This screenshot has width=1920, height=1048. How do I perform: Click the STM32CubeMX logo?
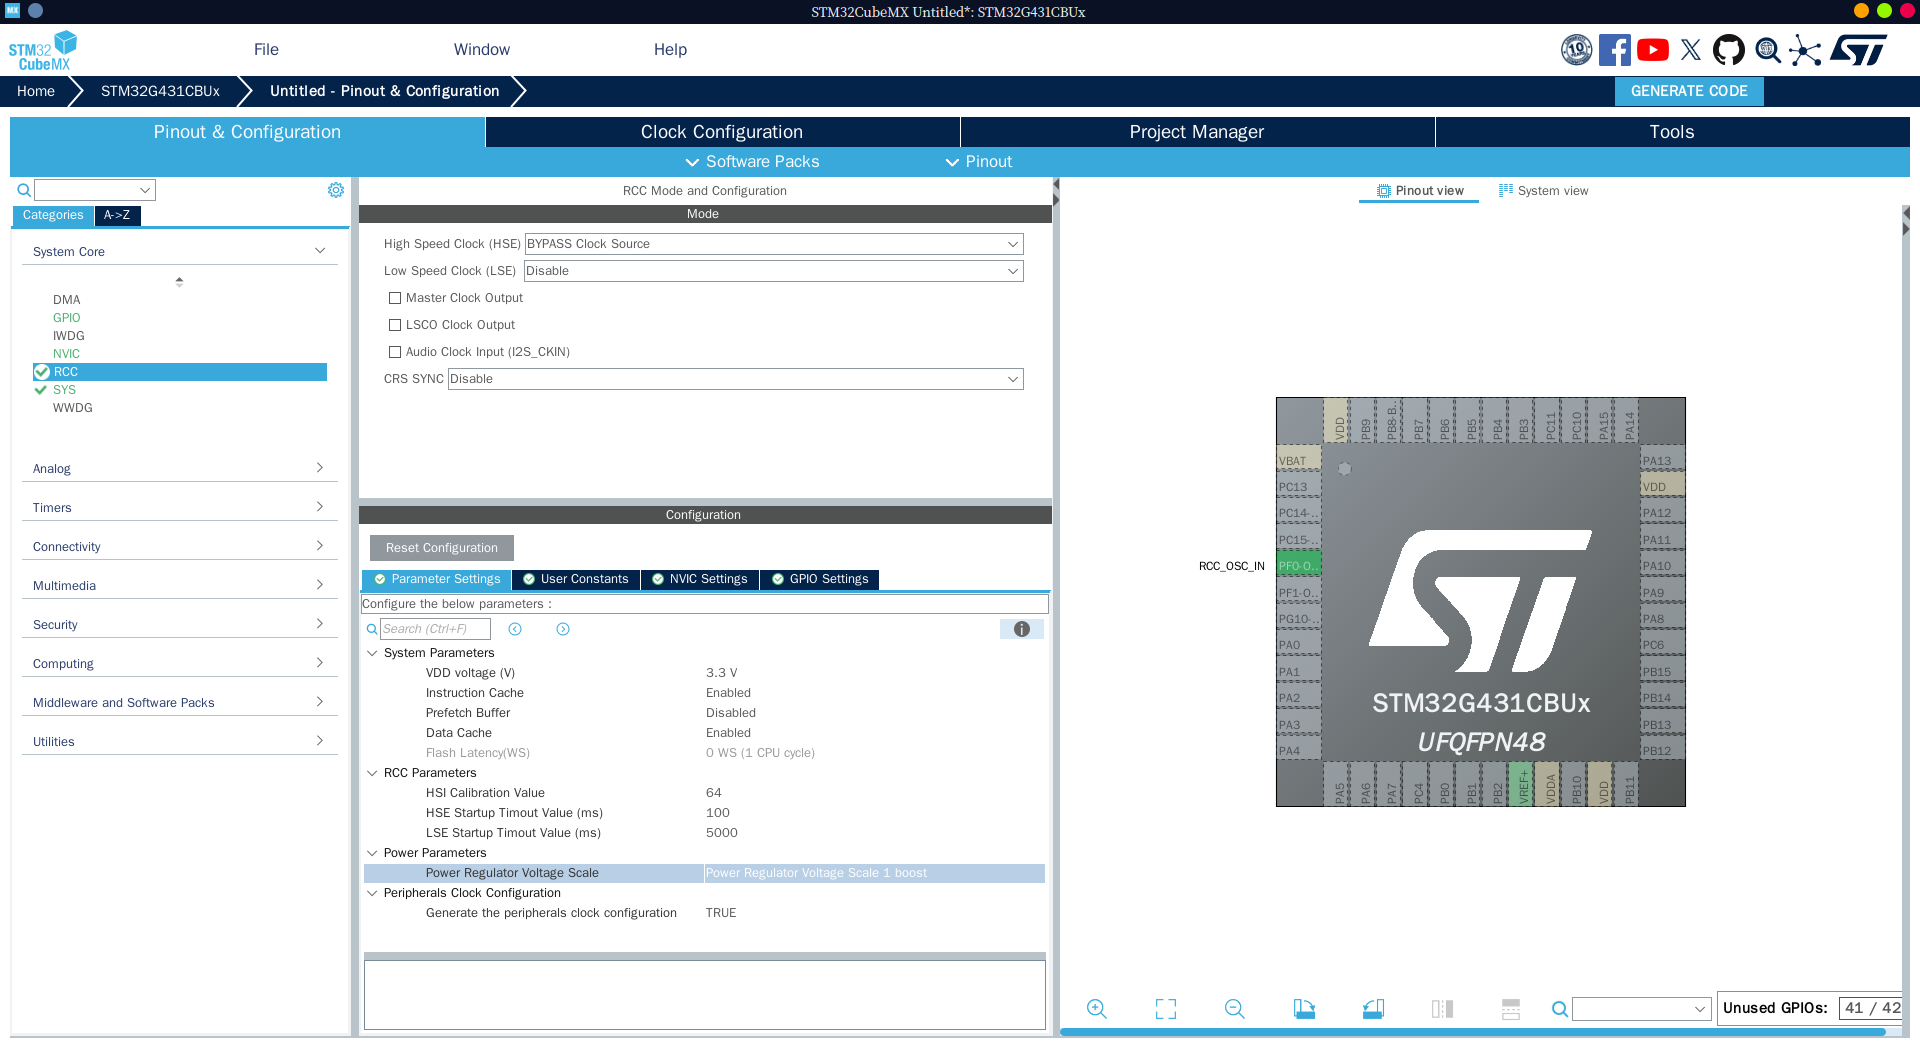[x=43, y=50]
